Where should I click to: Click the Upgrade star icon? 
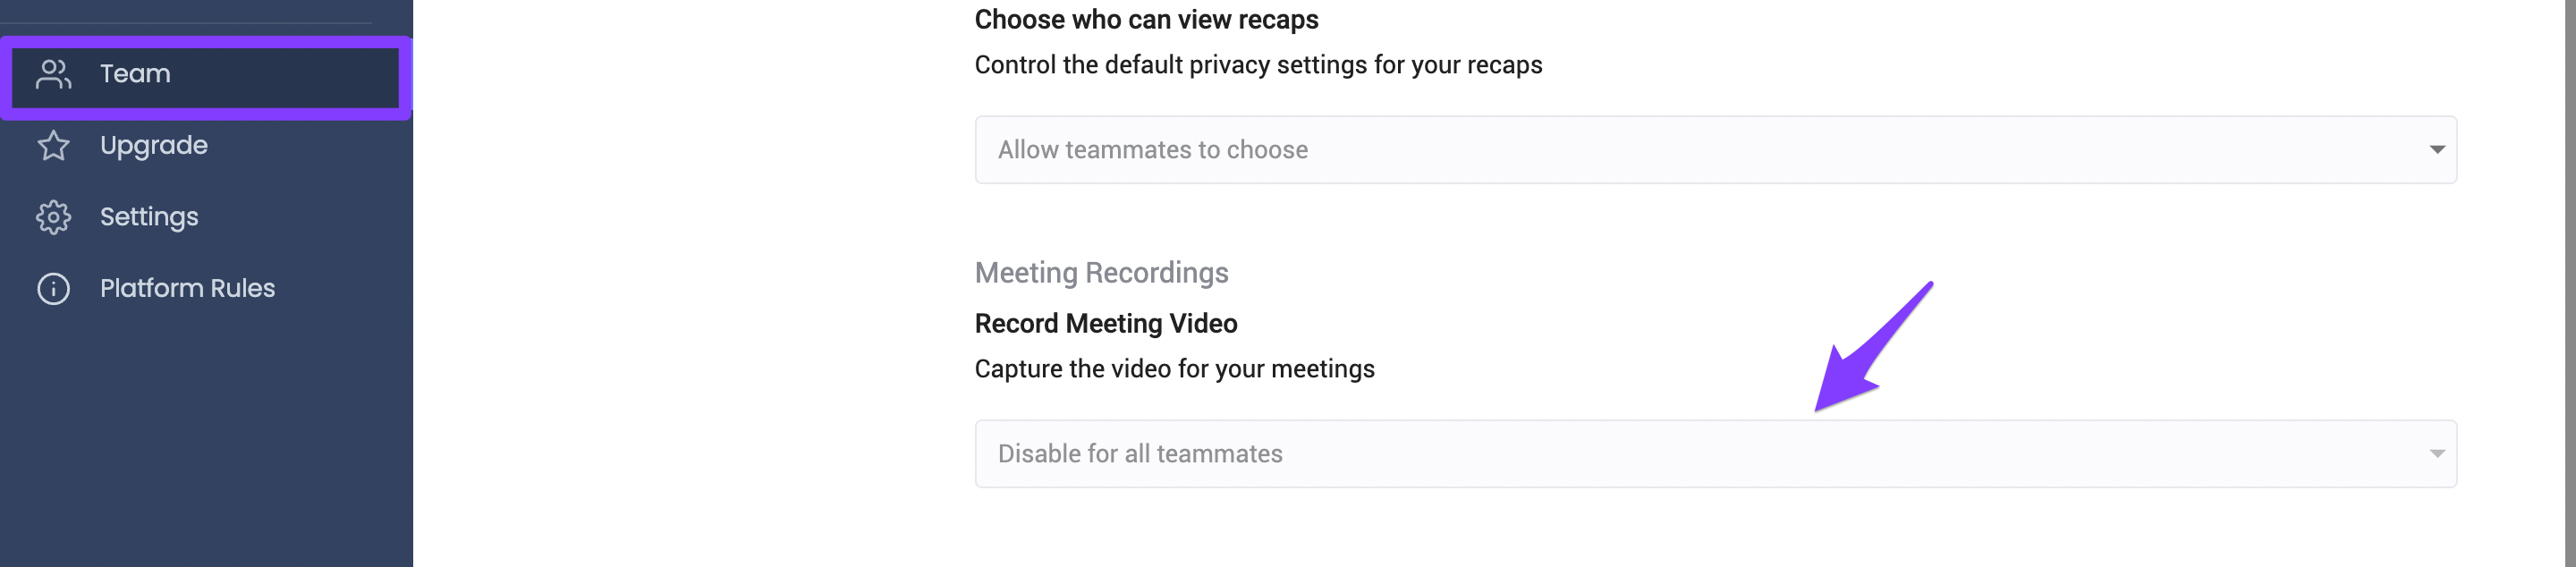point(53,146)
